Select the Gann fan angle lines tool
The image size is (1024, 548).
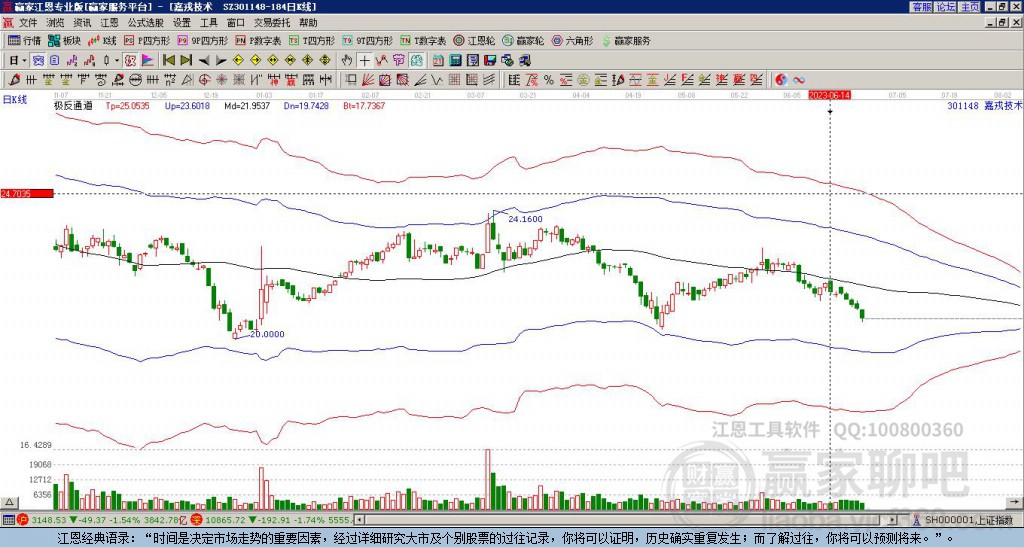(367, 80)
